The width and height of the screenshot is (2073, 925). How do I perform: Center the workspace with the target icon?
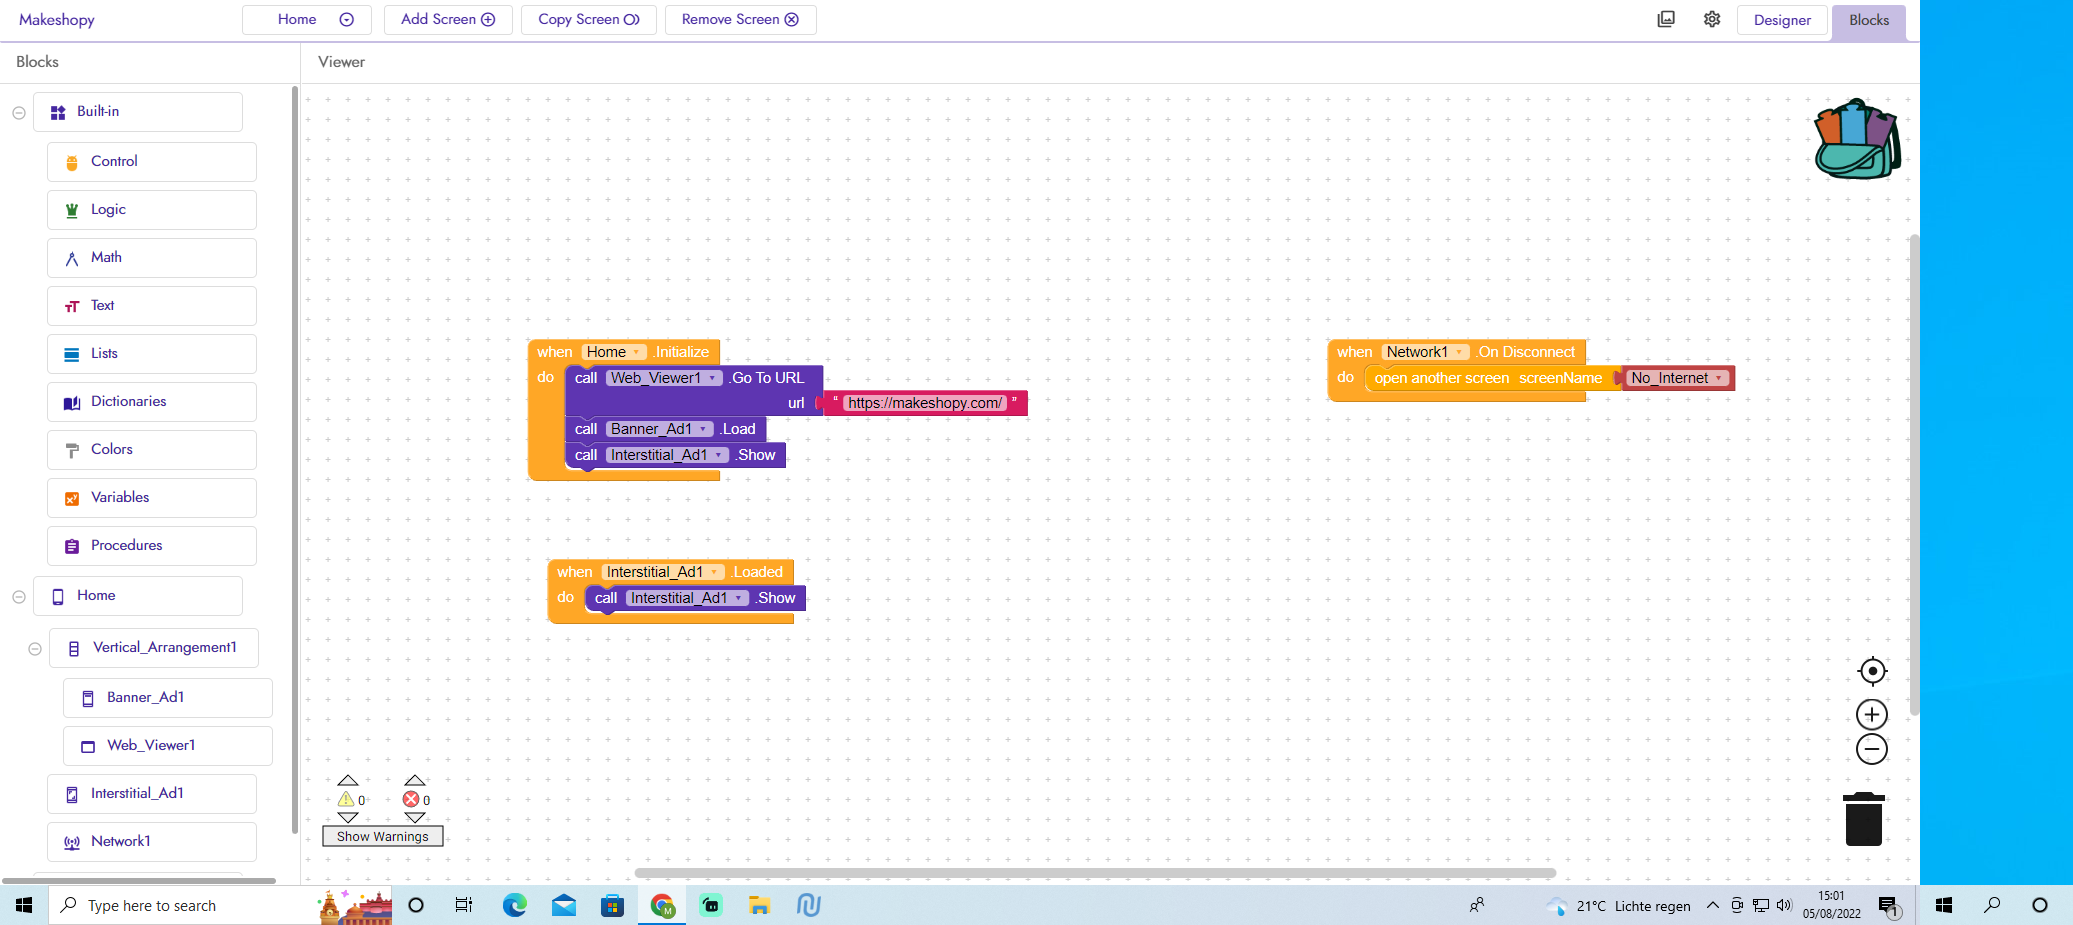tap(1871, 671)
